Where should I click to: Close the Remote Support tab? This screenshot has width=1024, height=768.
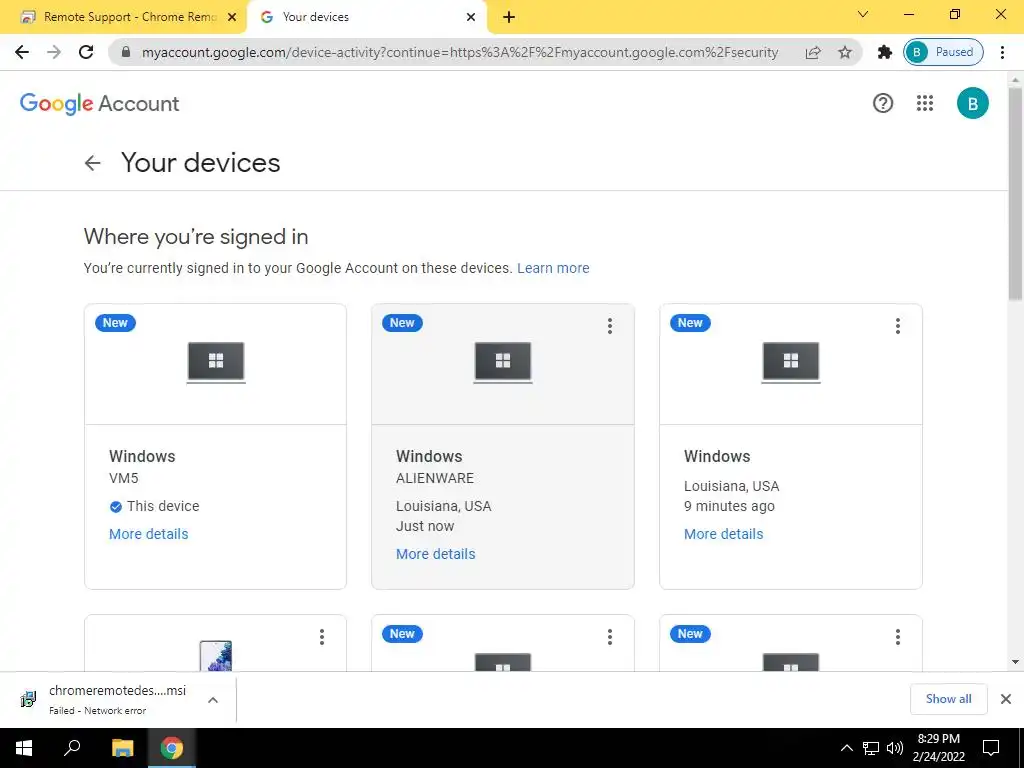[232, 18]
